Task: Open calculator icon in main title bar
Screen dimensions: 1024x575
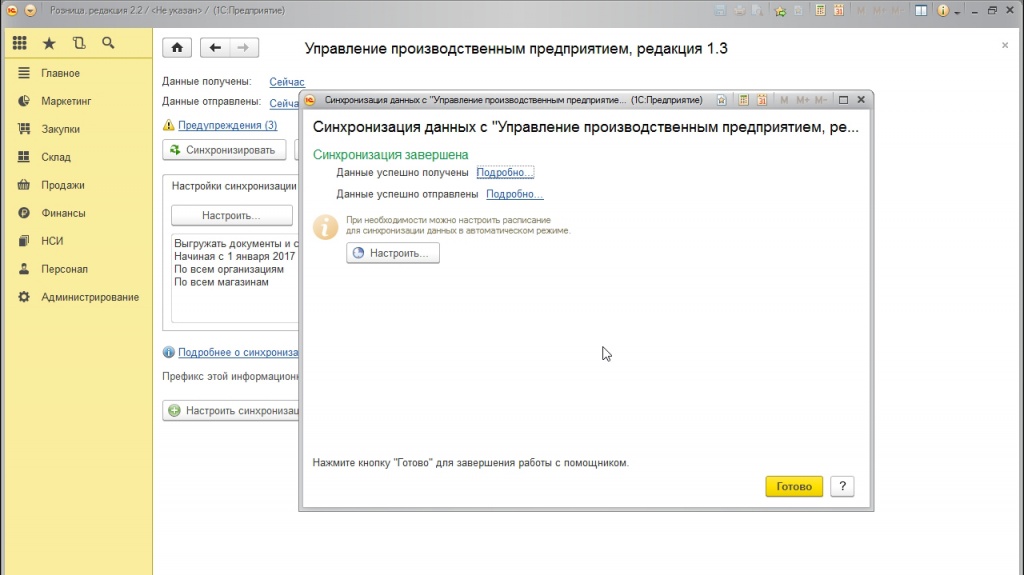Action: [x=820, y=10]
